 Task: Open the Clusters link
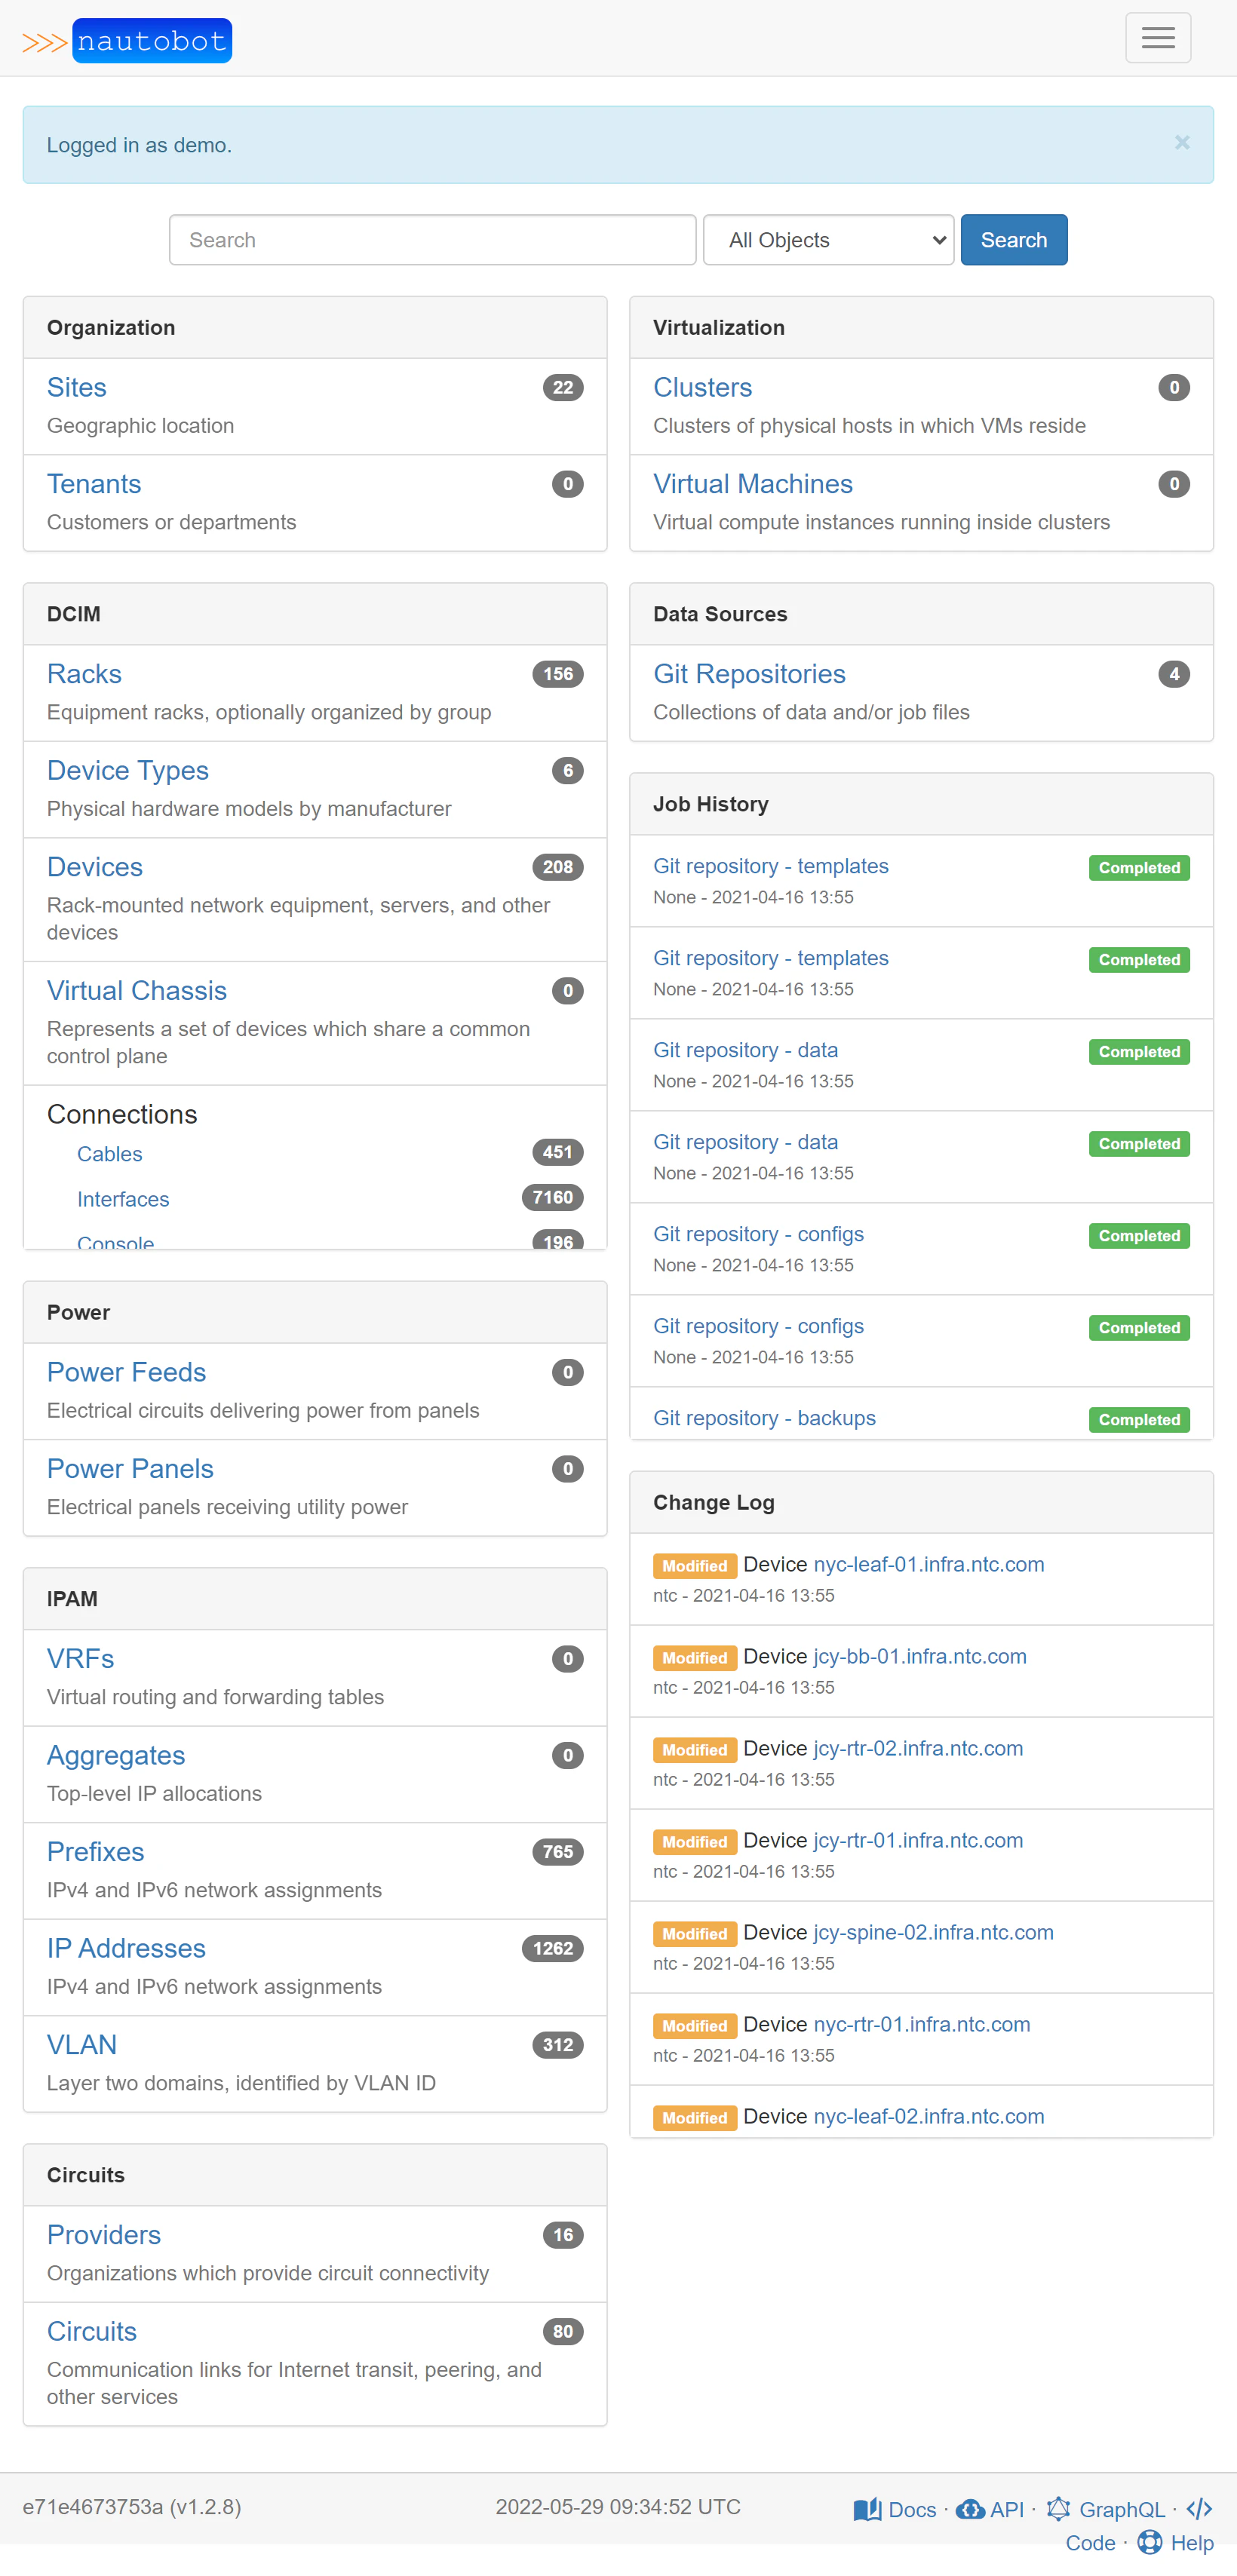[702, 388]
